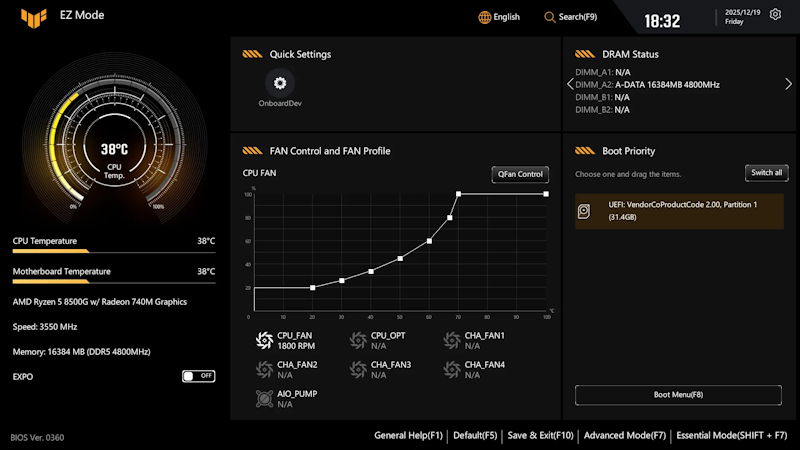Select UEFI VendorCoProductCode boot entry
Screen dimensions: 800x450
pyautogui.click(x=679, y=211)
